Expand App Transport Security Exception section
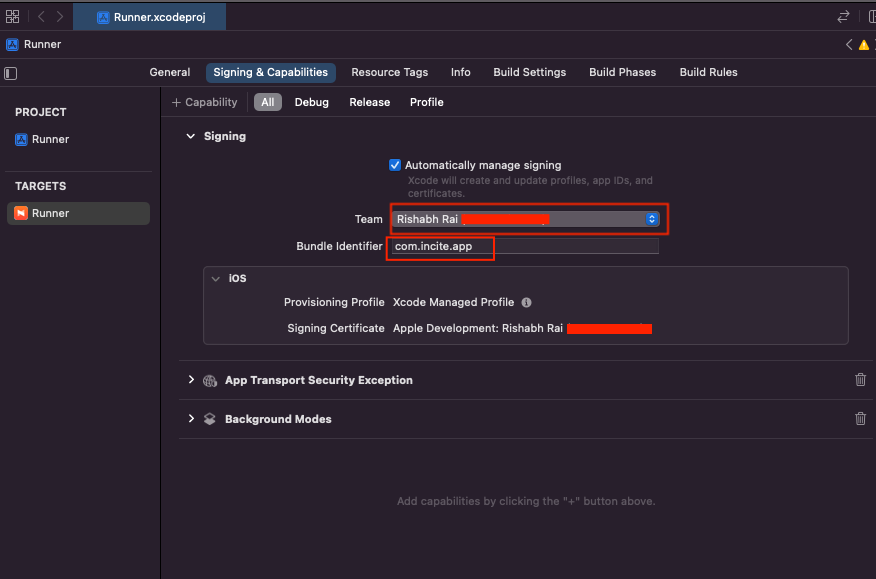 click(190, 380)
